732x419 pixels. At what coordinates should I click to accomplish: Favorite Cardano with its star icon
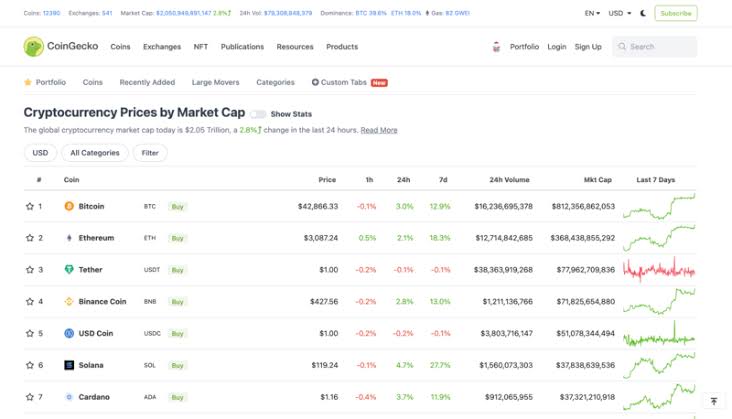point(30,397)
